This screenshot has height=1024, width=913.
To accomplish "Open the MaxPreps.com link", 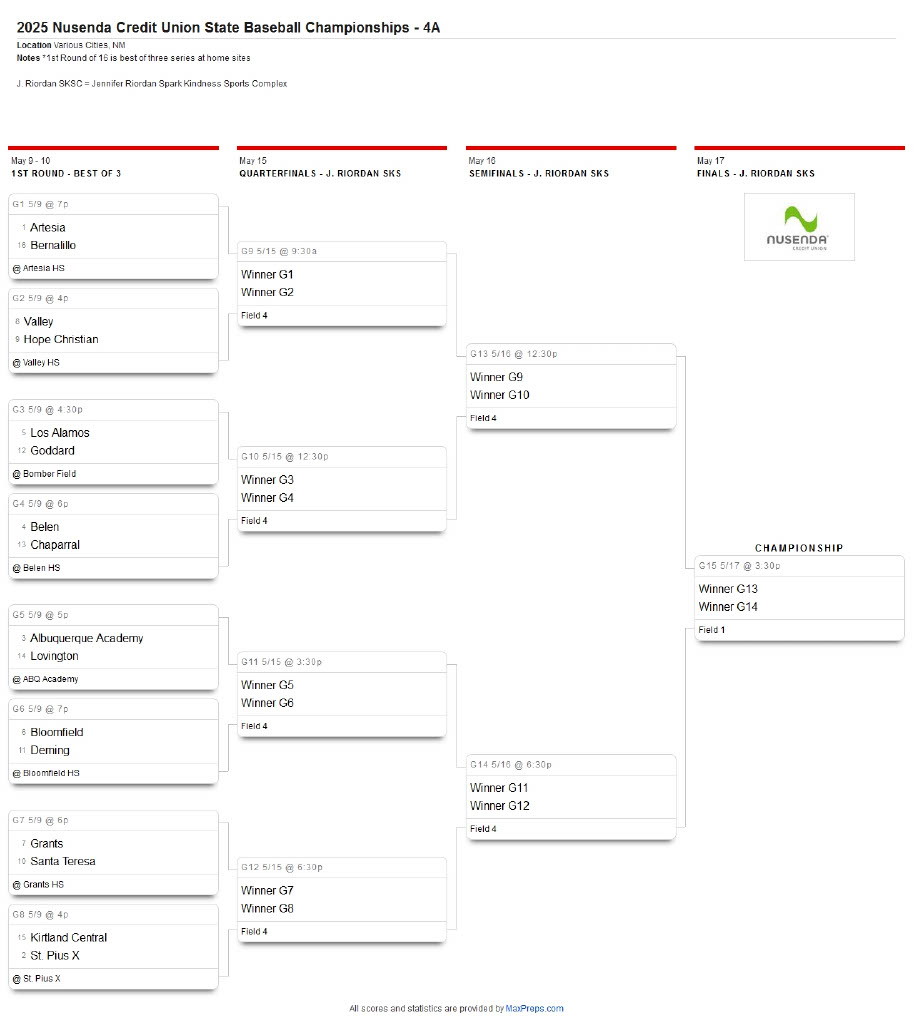I will click(534, 1009).
